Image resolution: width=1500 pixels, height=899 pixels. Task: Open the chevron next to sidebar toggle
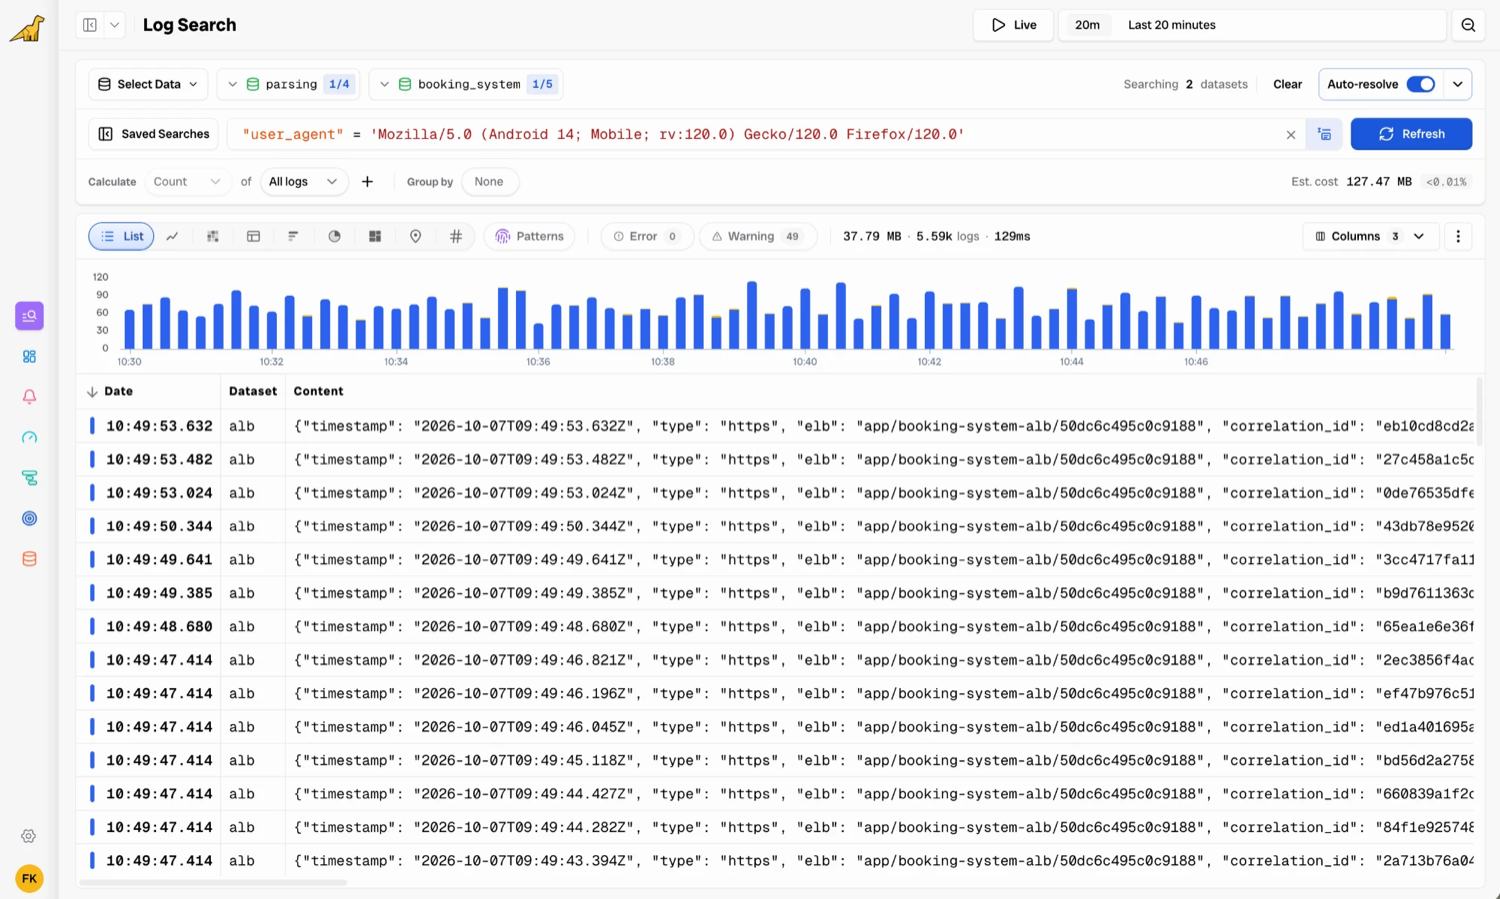pyautogui.click(x=114, y=25)
